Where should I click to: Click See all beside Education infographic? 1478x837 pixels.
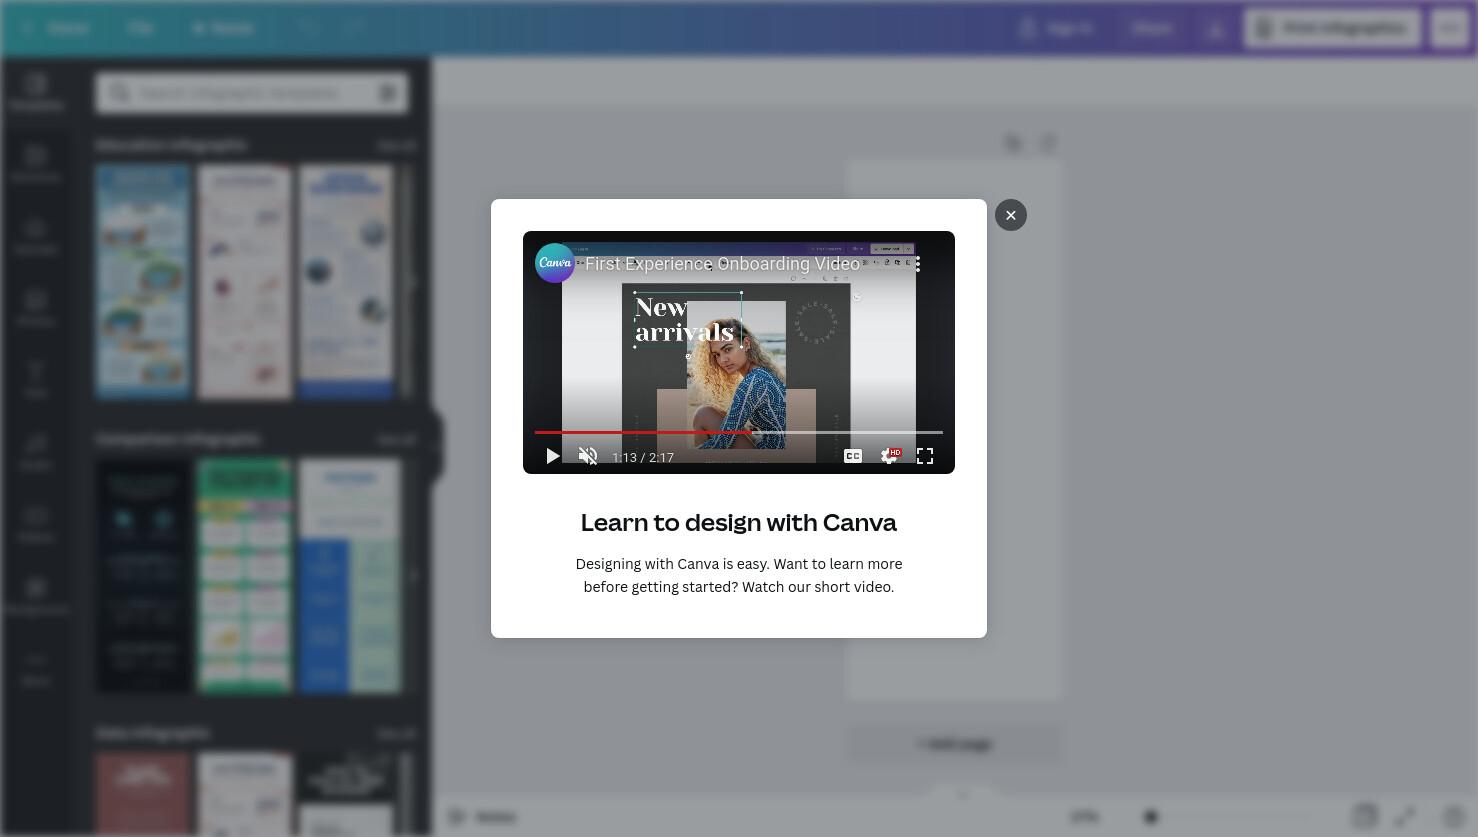(396, 145)
